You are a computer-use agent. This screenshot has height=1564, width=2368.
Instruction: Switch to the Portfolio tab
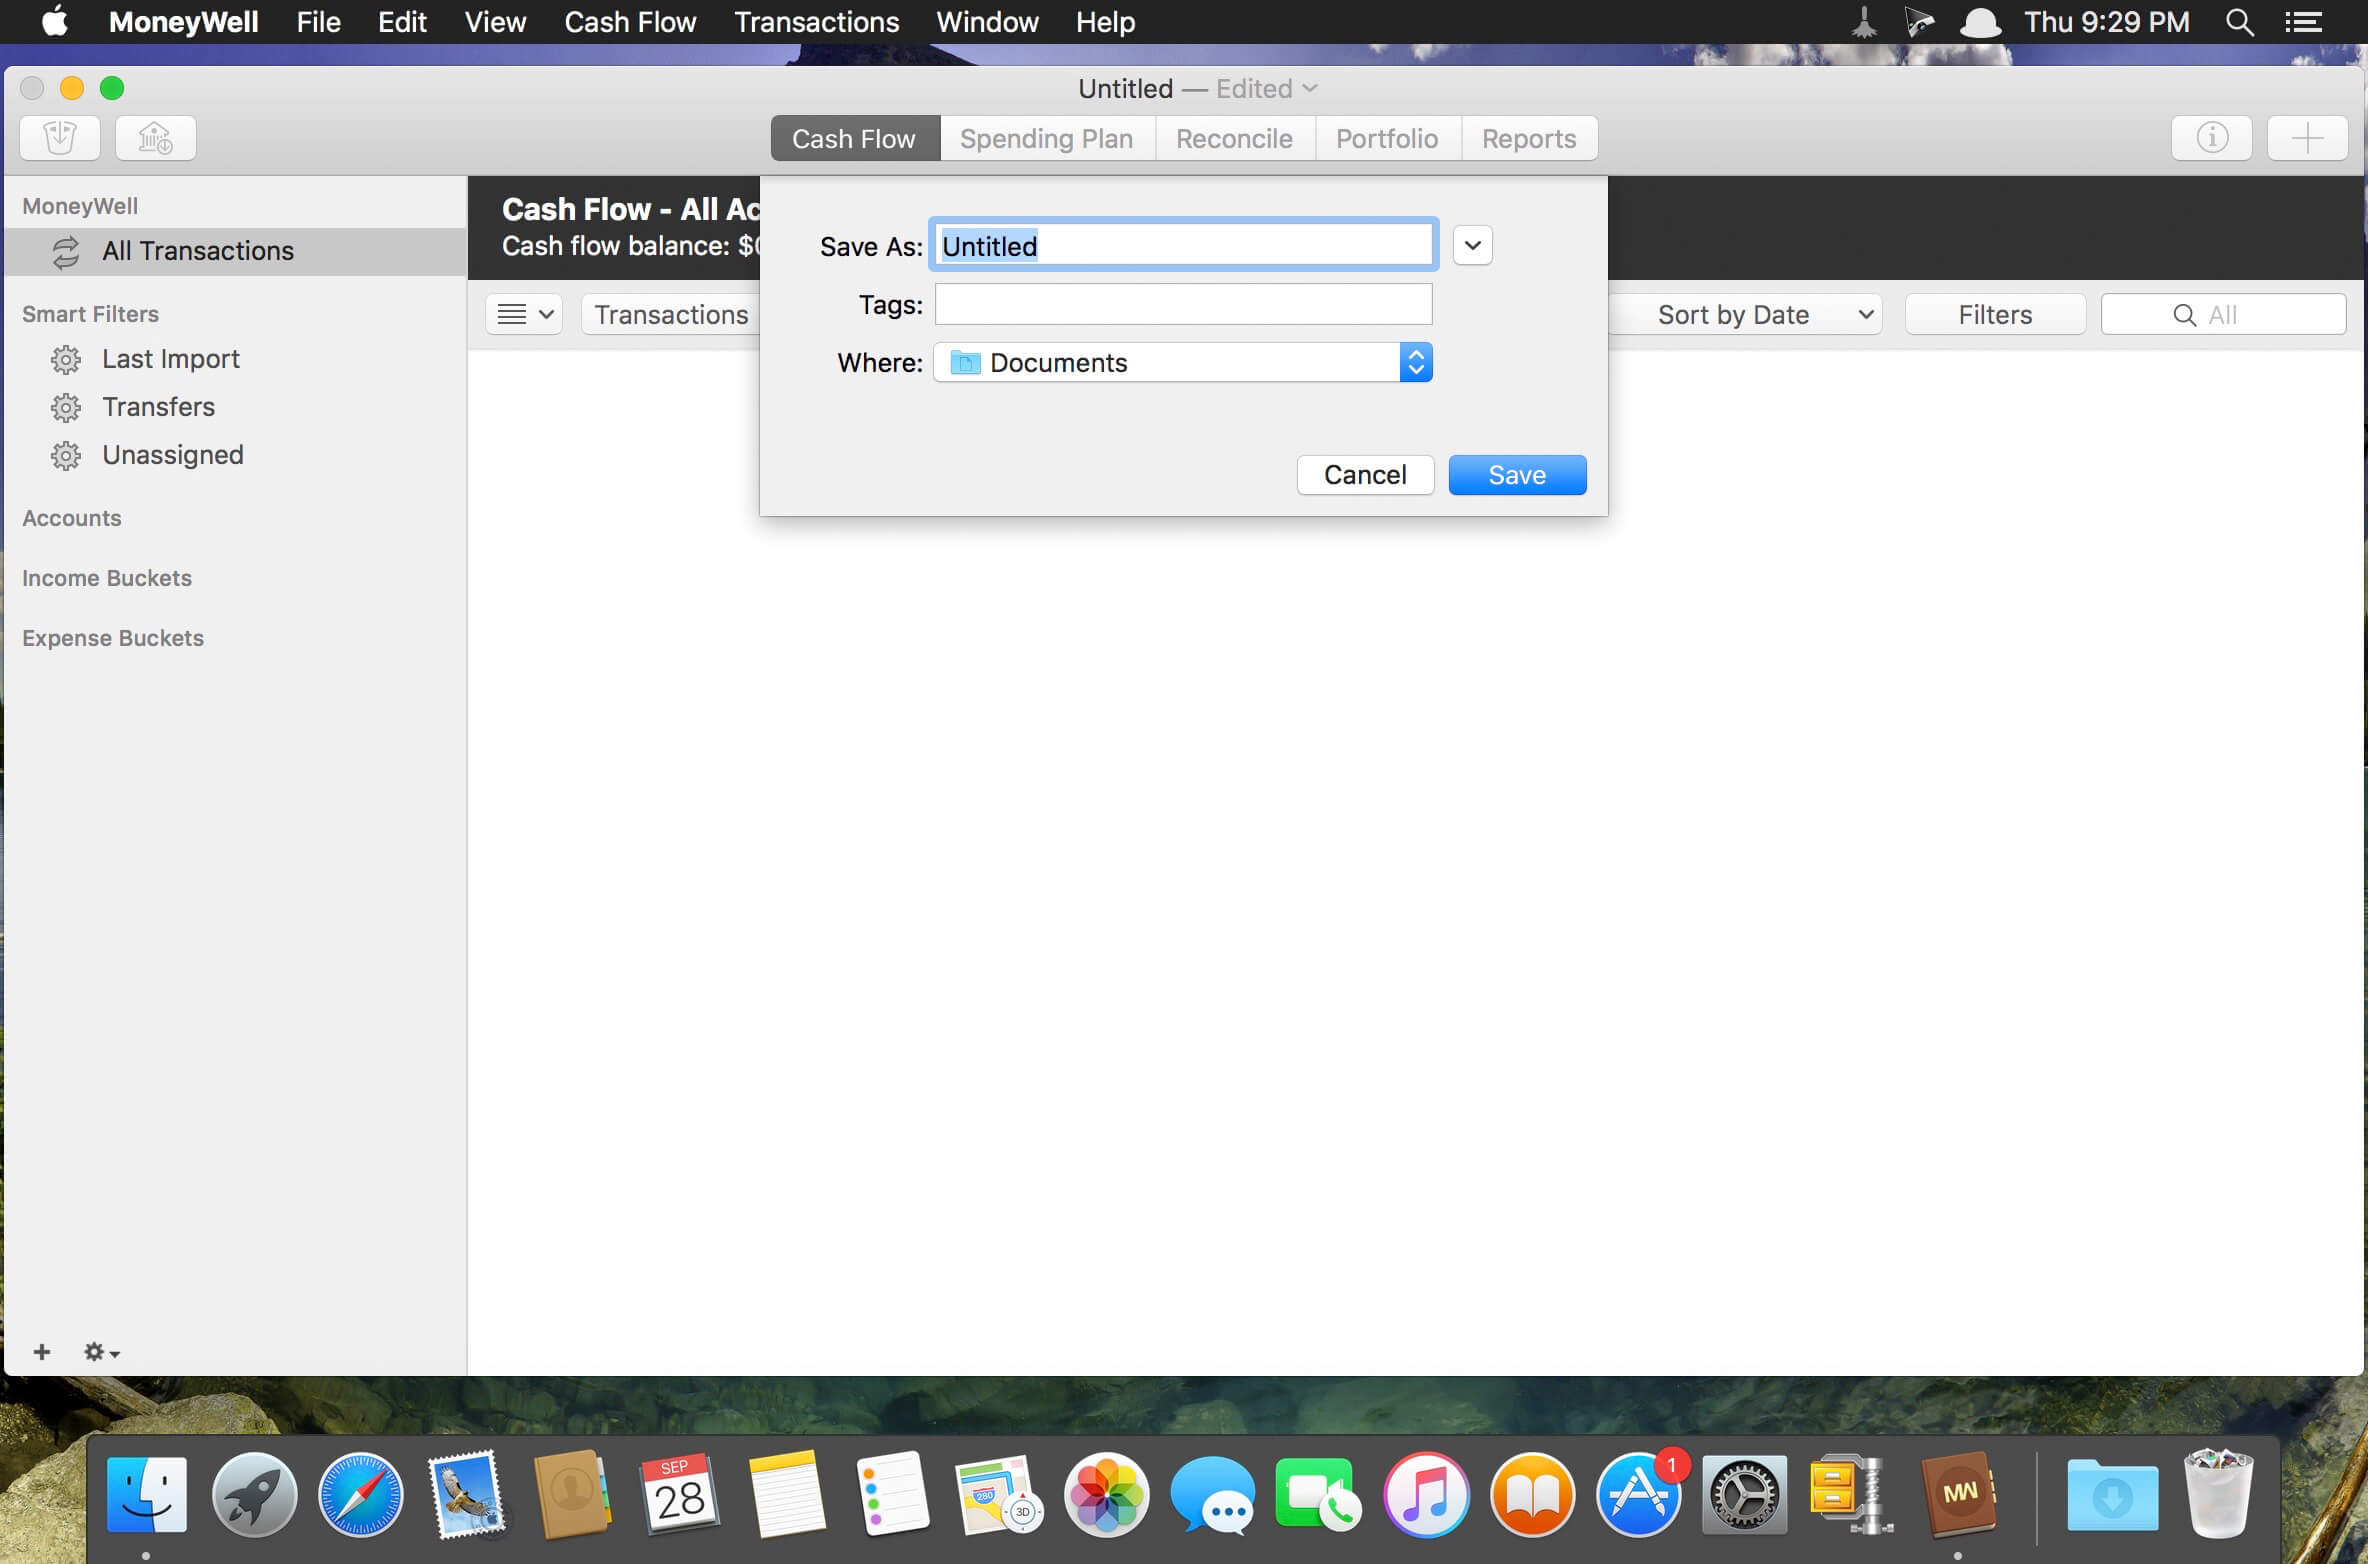(1388, 138)
